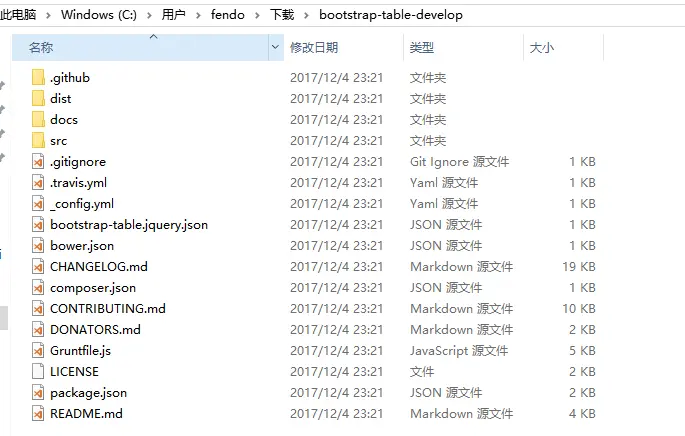Navigate to 用户 in the address bar
The width and height of the screenshot is (685, 436).
(173, 15)
